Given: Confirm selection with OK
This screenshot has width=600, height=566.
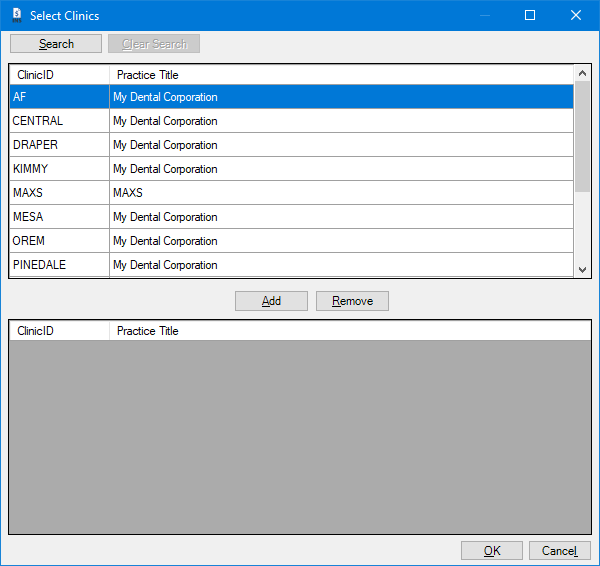Looking at the screenshot, I should pos(492,550).
